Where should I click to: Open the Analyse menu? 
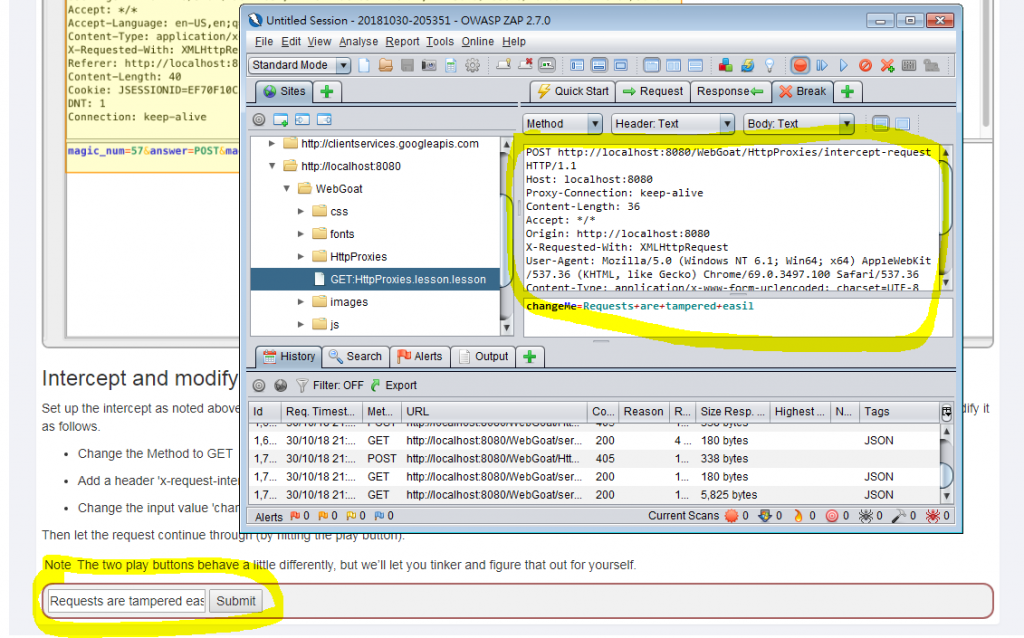[358, 41]
